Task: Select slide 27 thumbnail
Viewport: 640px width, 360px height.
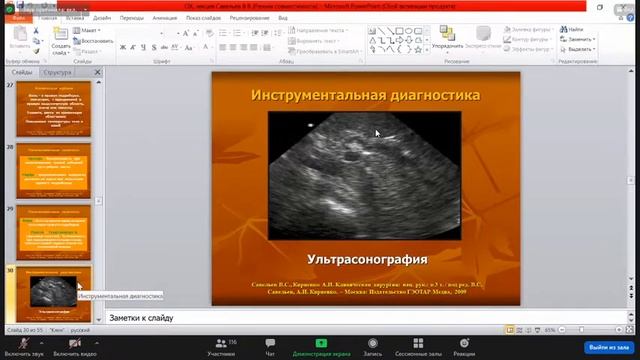Action: tap(53, 109)
